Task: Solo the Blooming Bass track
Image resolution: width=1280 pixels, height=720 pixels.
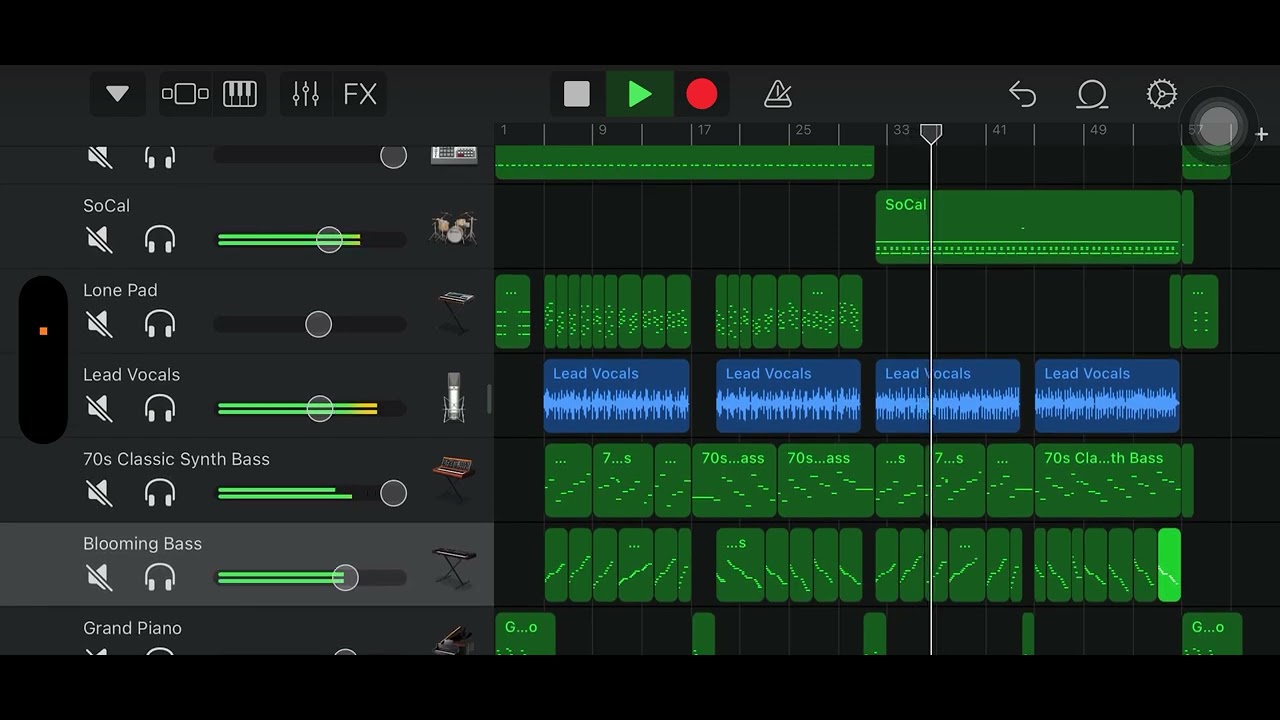Action: click(160, 577)
